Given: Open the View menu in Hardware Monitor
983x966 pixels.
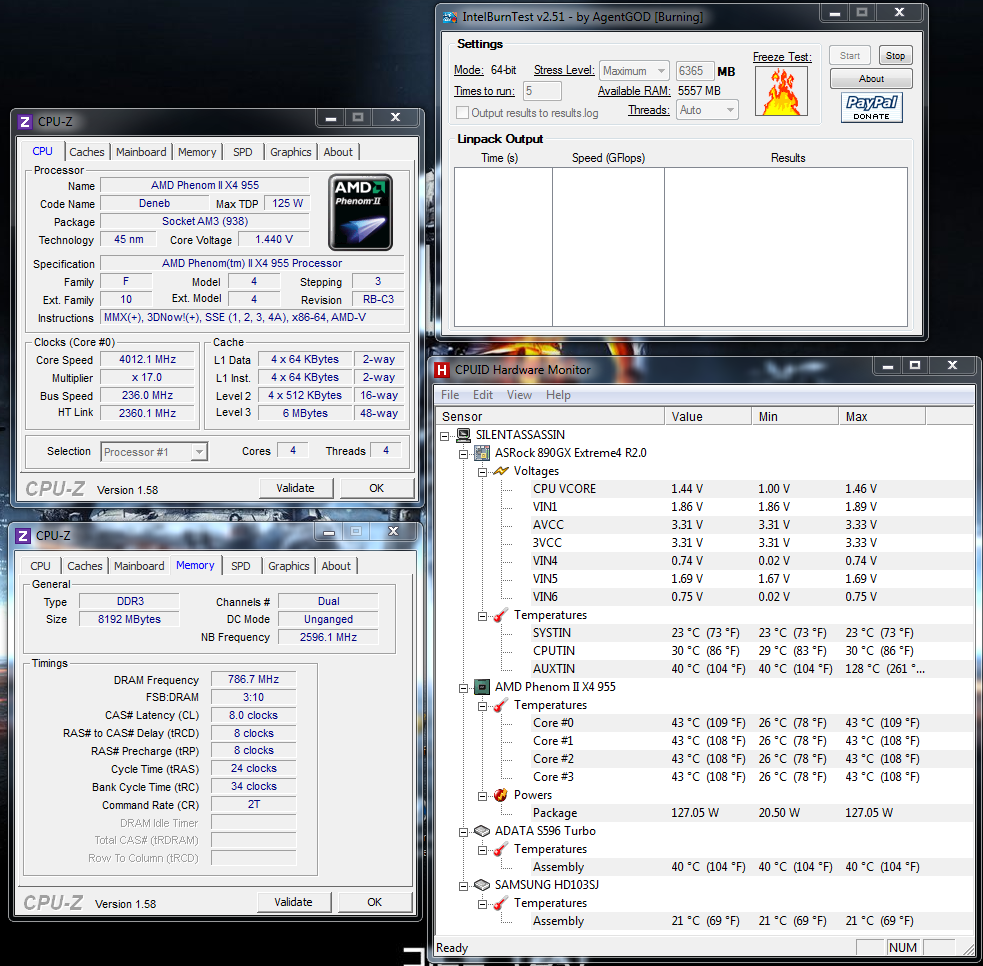Looking at the screenshot, I should (519, 395).
